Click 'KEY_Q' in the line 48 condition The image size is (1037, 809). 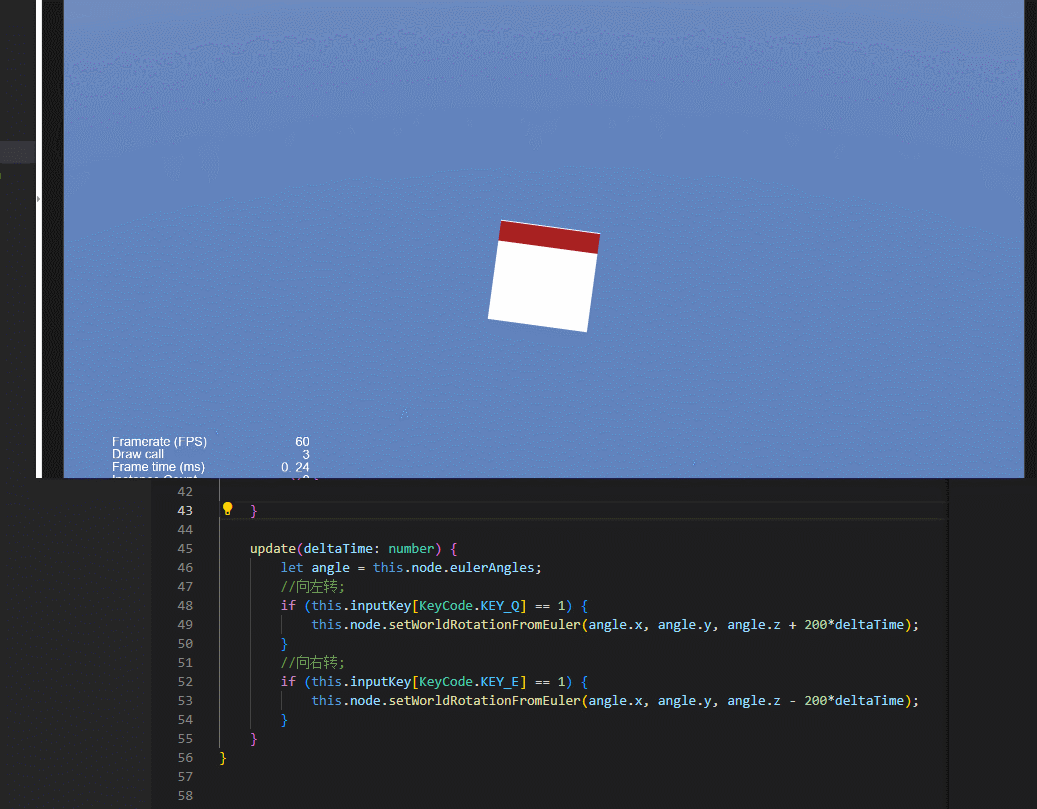point(500,605)
